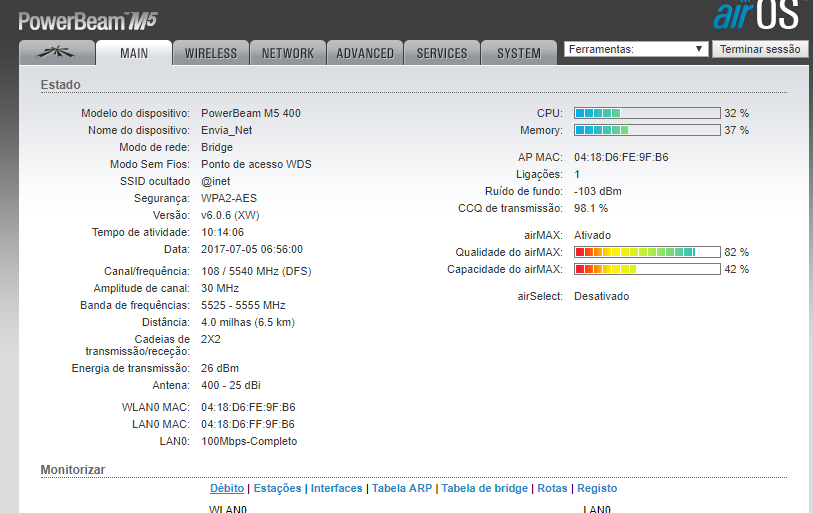This screenshot has height=513, width=813.
Task: Click the LAN0 value 100Mbps-Completo
Action: [249, 441]
